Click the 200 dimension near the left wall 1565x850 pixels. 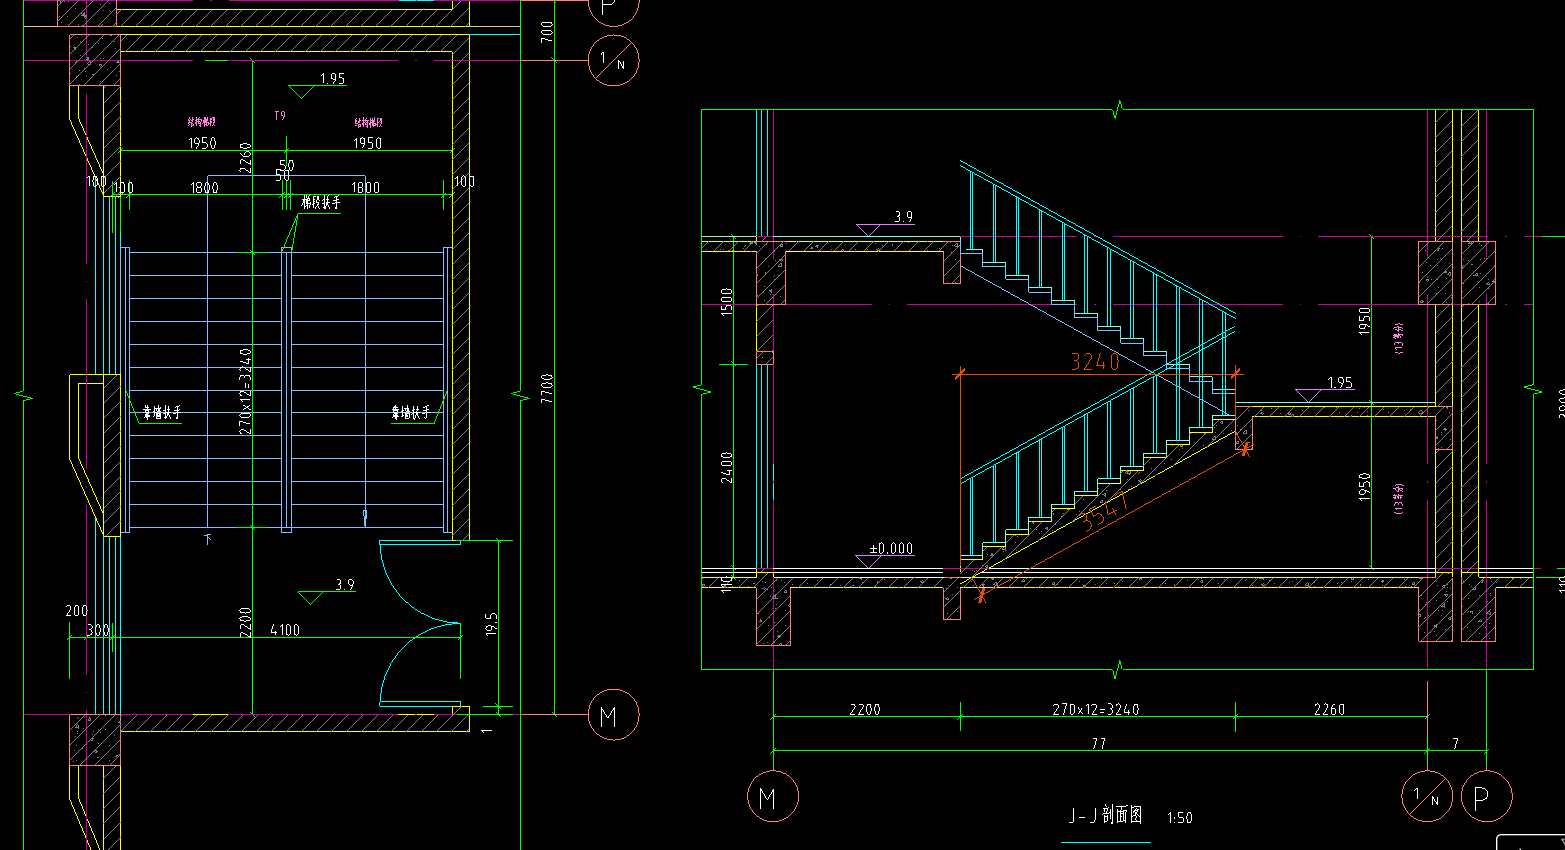coord(76,611)
